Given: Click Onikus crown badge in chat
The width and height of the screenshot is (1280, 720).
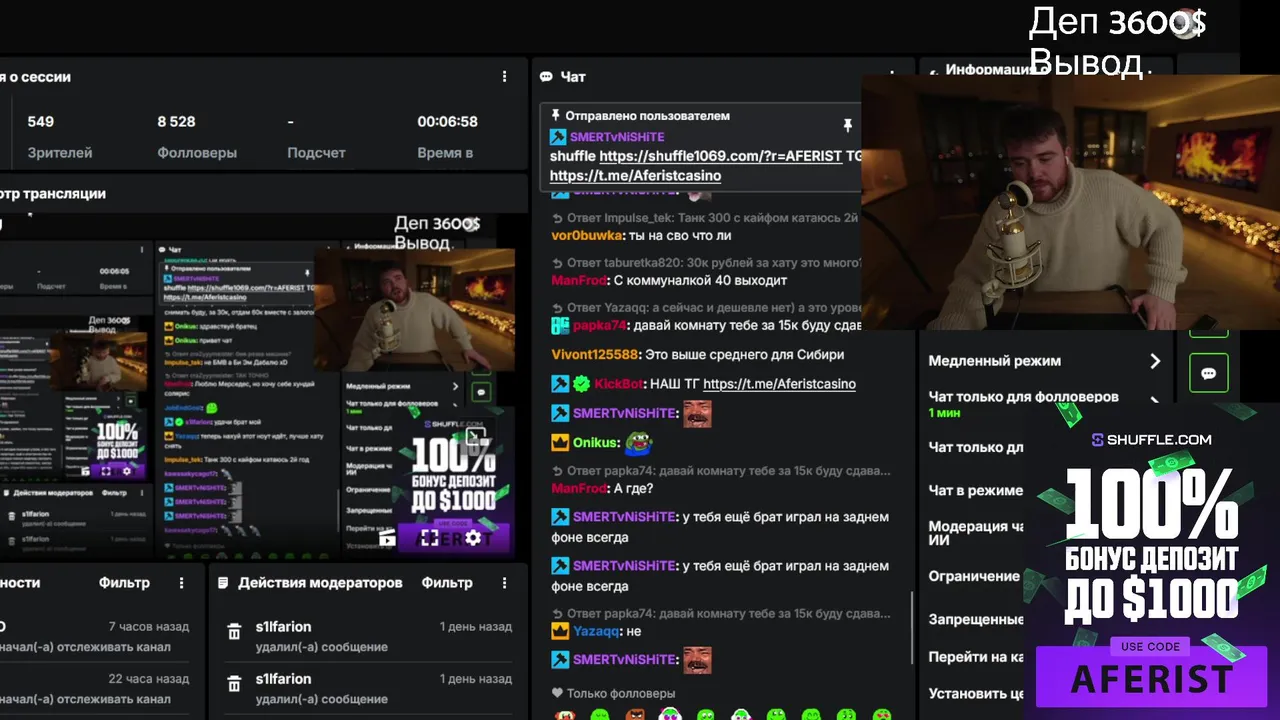Looking at the screenshot, I should (560, 442).
